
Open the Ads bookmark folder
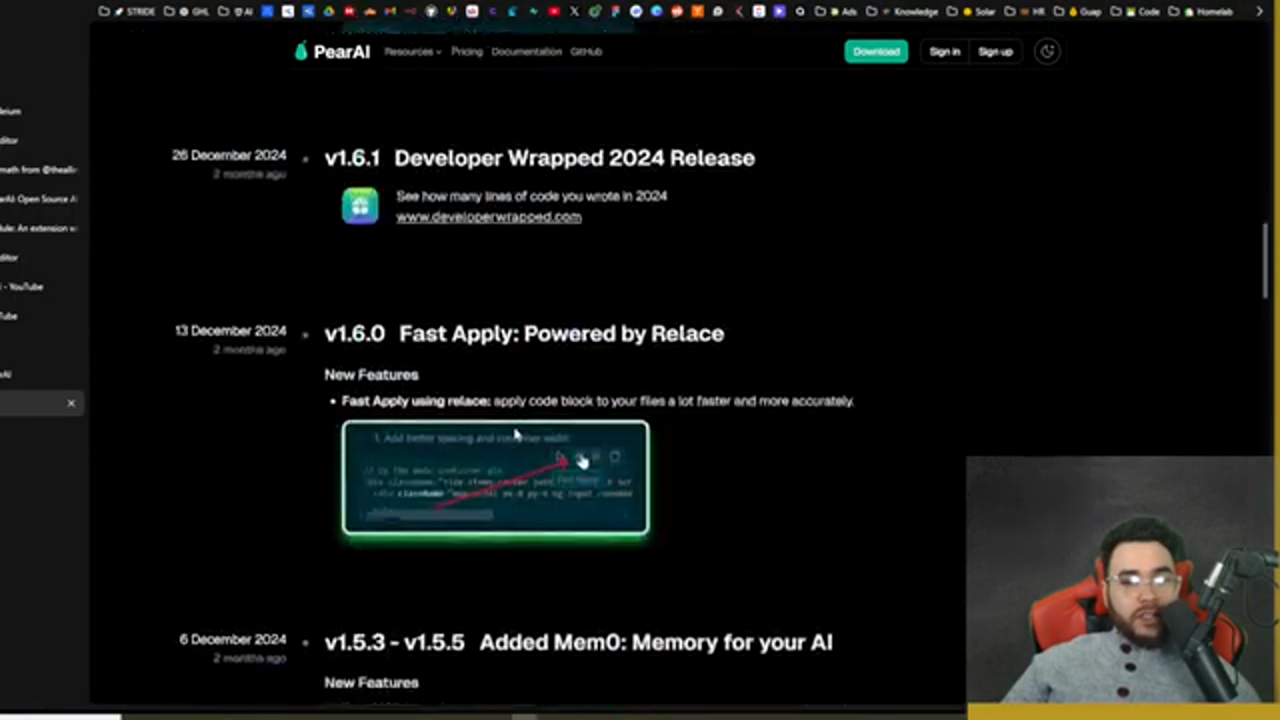coord(835,12)
